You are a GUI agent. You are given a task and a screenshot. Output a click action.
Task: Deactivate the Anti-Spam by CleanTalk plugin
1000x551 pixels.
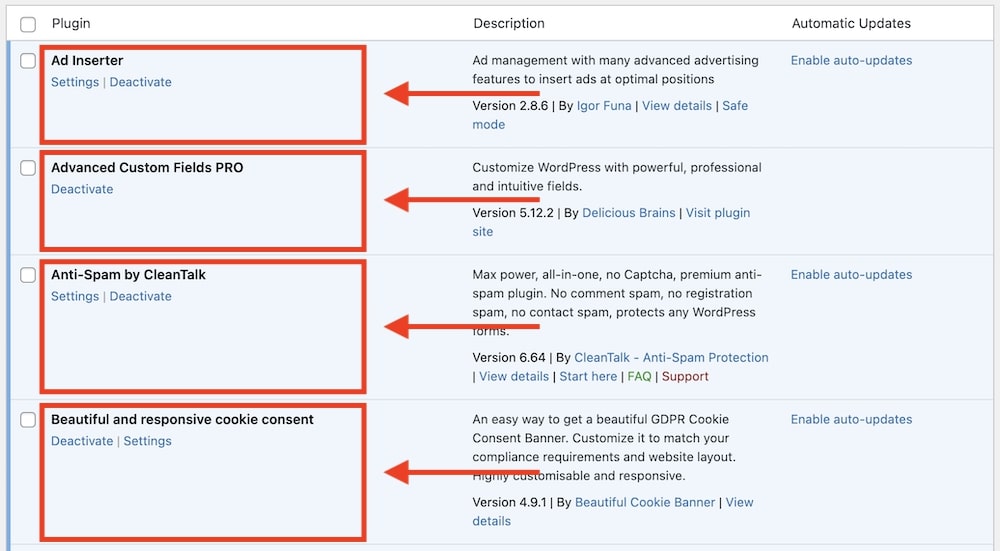point(140,296)
